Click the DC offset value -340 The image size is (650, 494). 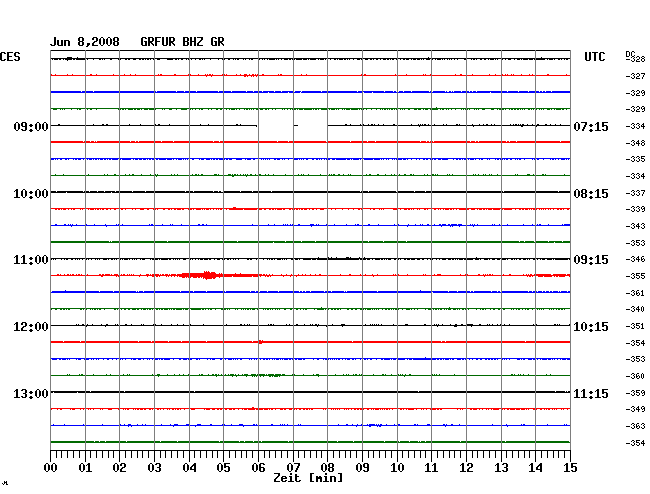[x=635, y=309]
